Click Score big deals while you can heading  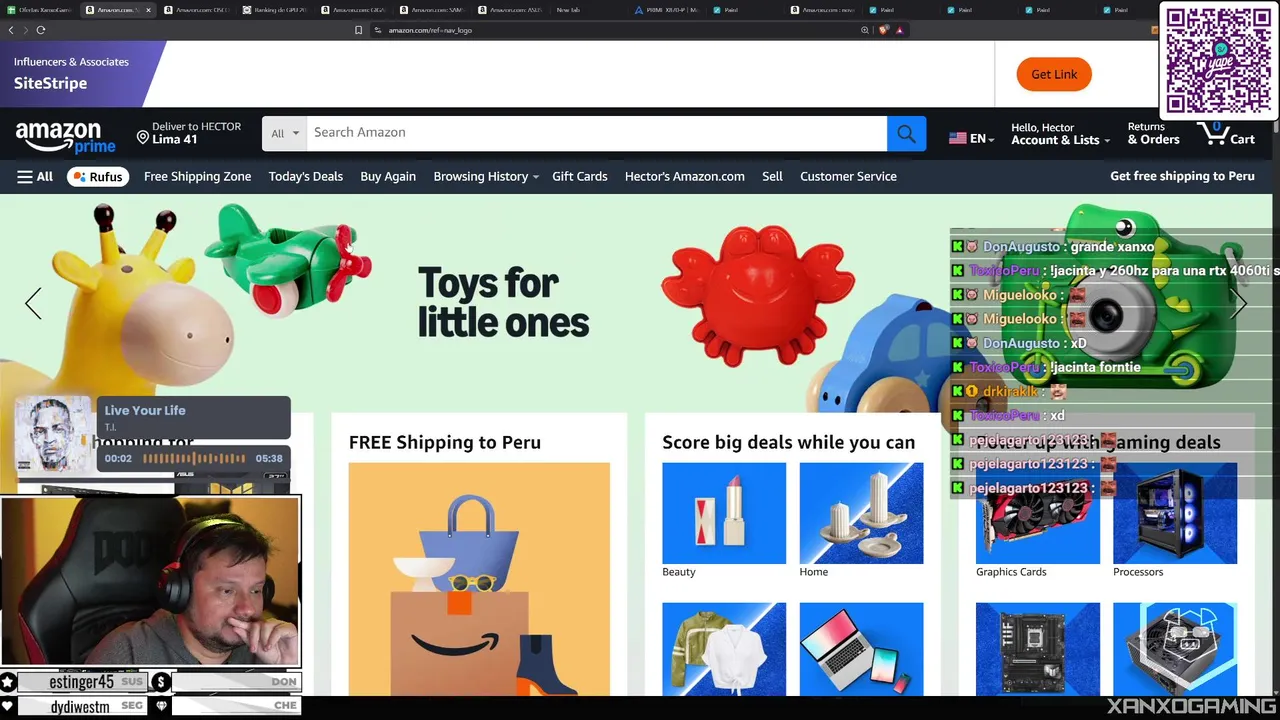788,442
